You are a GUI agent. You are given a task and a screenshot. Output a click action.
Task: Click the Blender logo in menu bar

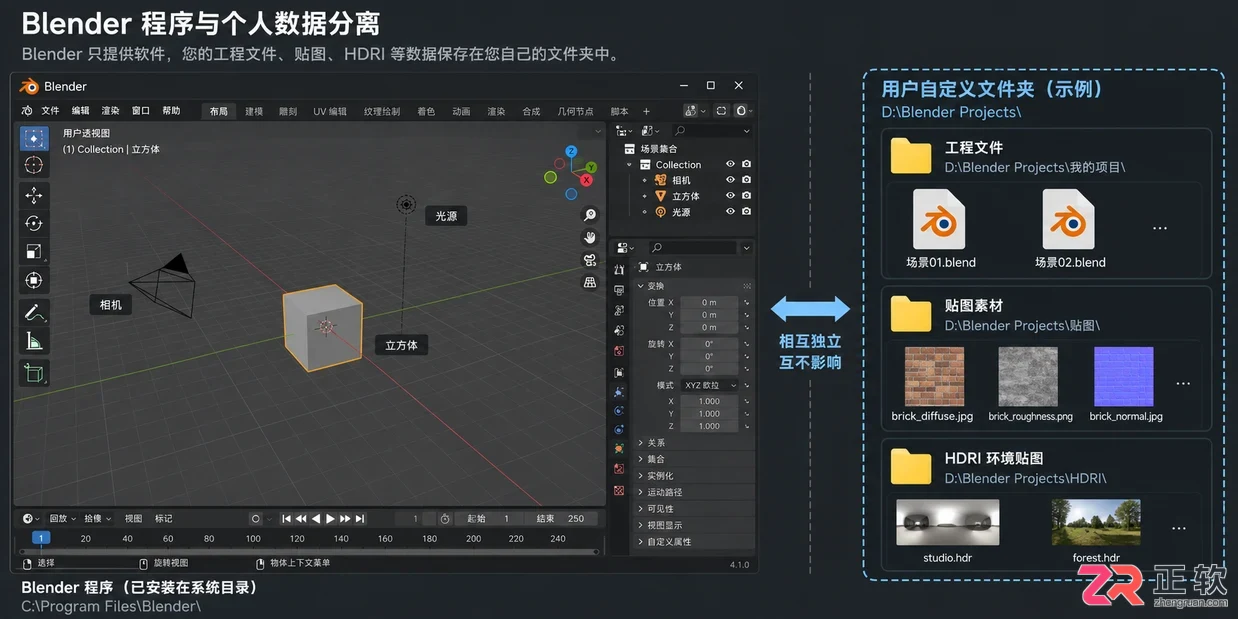click(27, 111)
